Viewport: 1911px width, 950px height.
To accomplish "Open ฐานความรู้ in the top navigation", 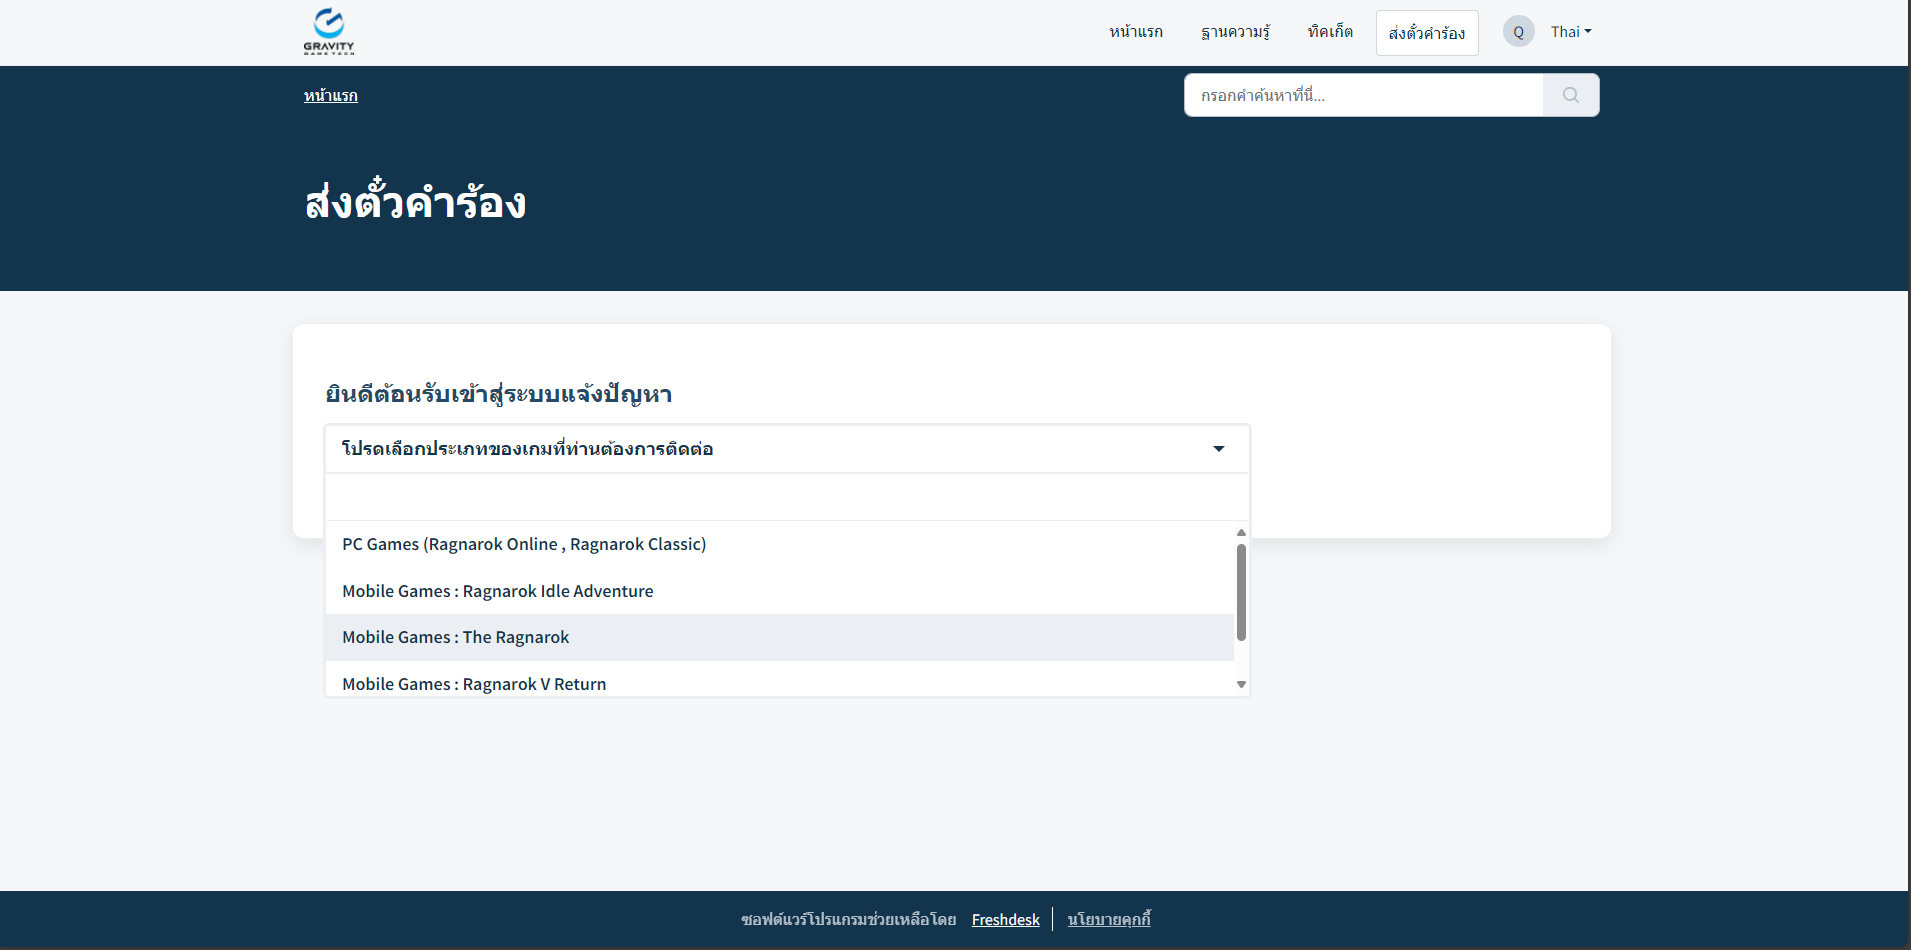I will (x=1235, y=32).
